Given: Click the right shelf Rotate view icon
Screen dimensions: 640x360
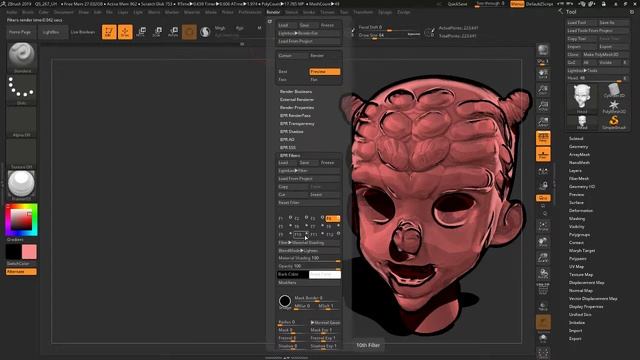Looking at the screenshot, I should click(x=543, y=273).
